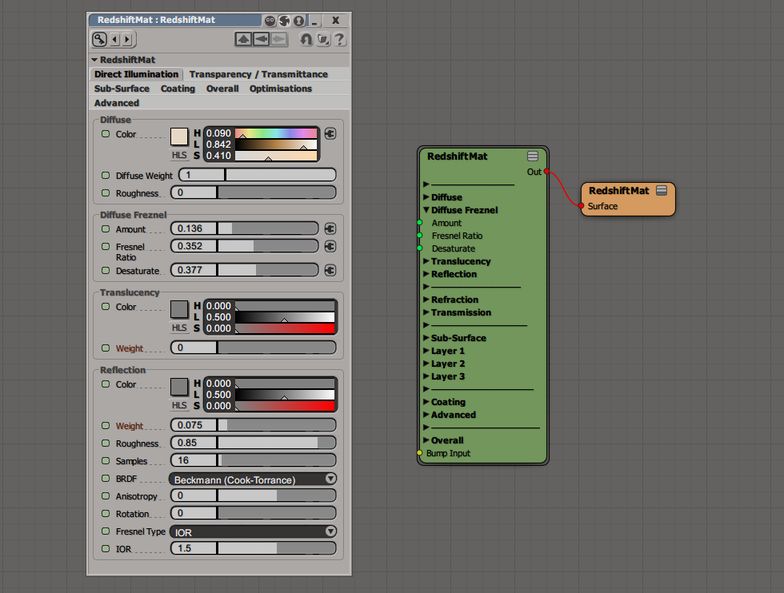
Task: Click the Reflection color swatch
Action: [179, 386]
